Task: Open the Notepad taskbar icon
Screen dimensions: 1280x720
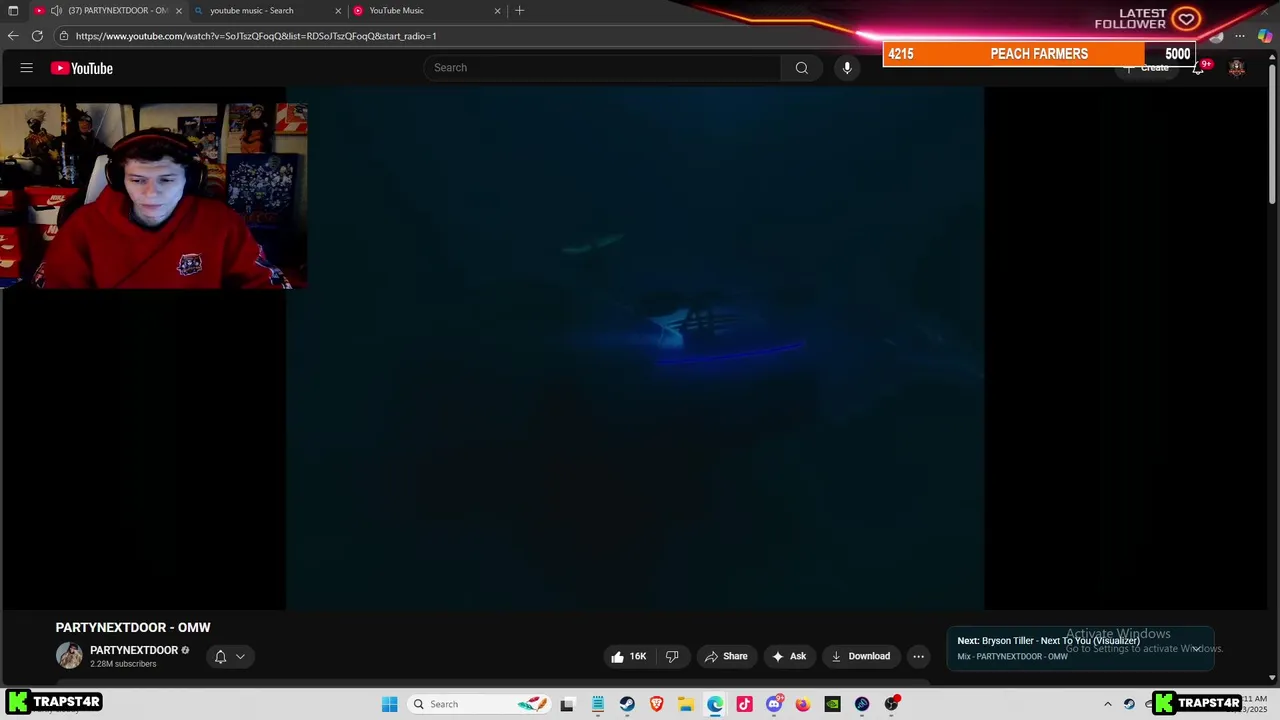Action: coord(598,704)
